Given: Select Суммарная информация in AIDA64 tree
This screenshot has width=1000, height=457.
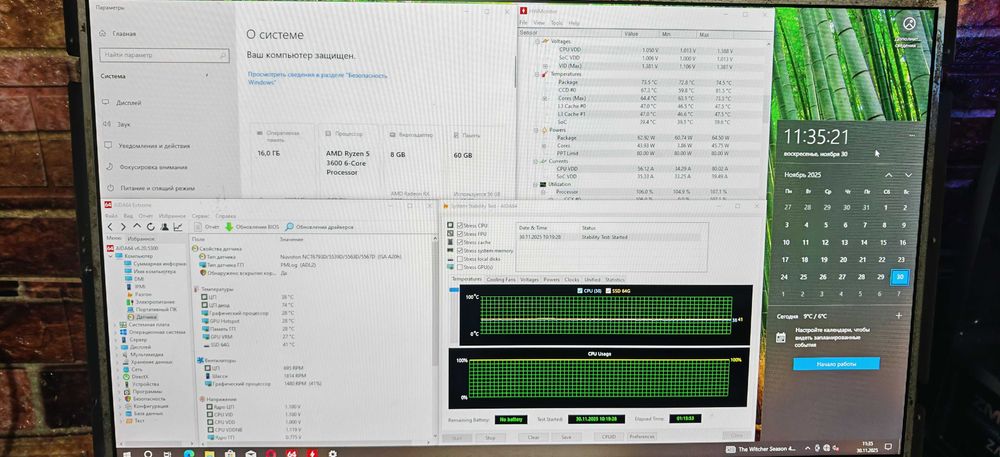Looking at the screenshot, I should click(x=155, y=263).
